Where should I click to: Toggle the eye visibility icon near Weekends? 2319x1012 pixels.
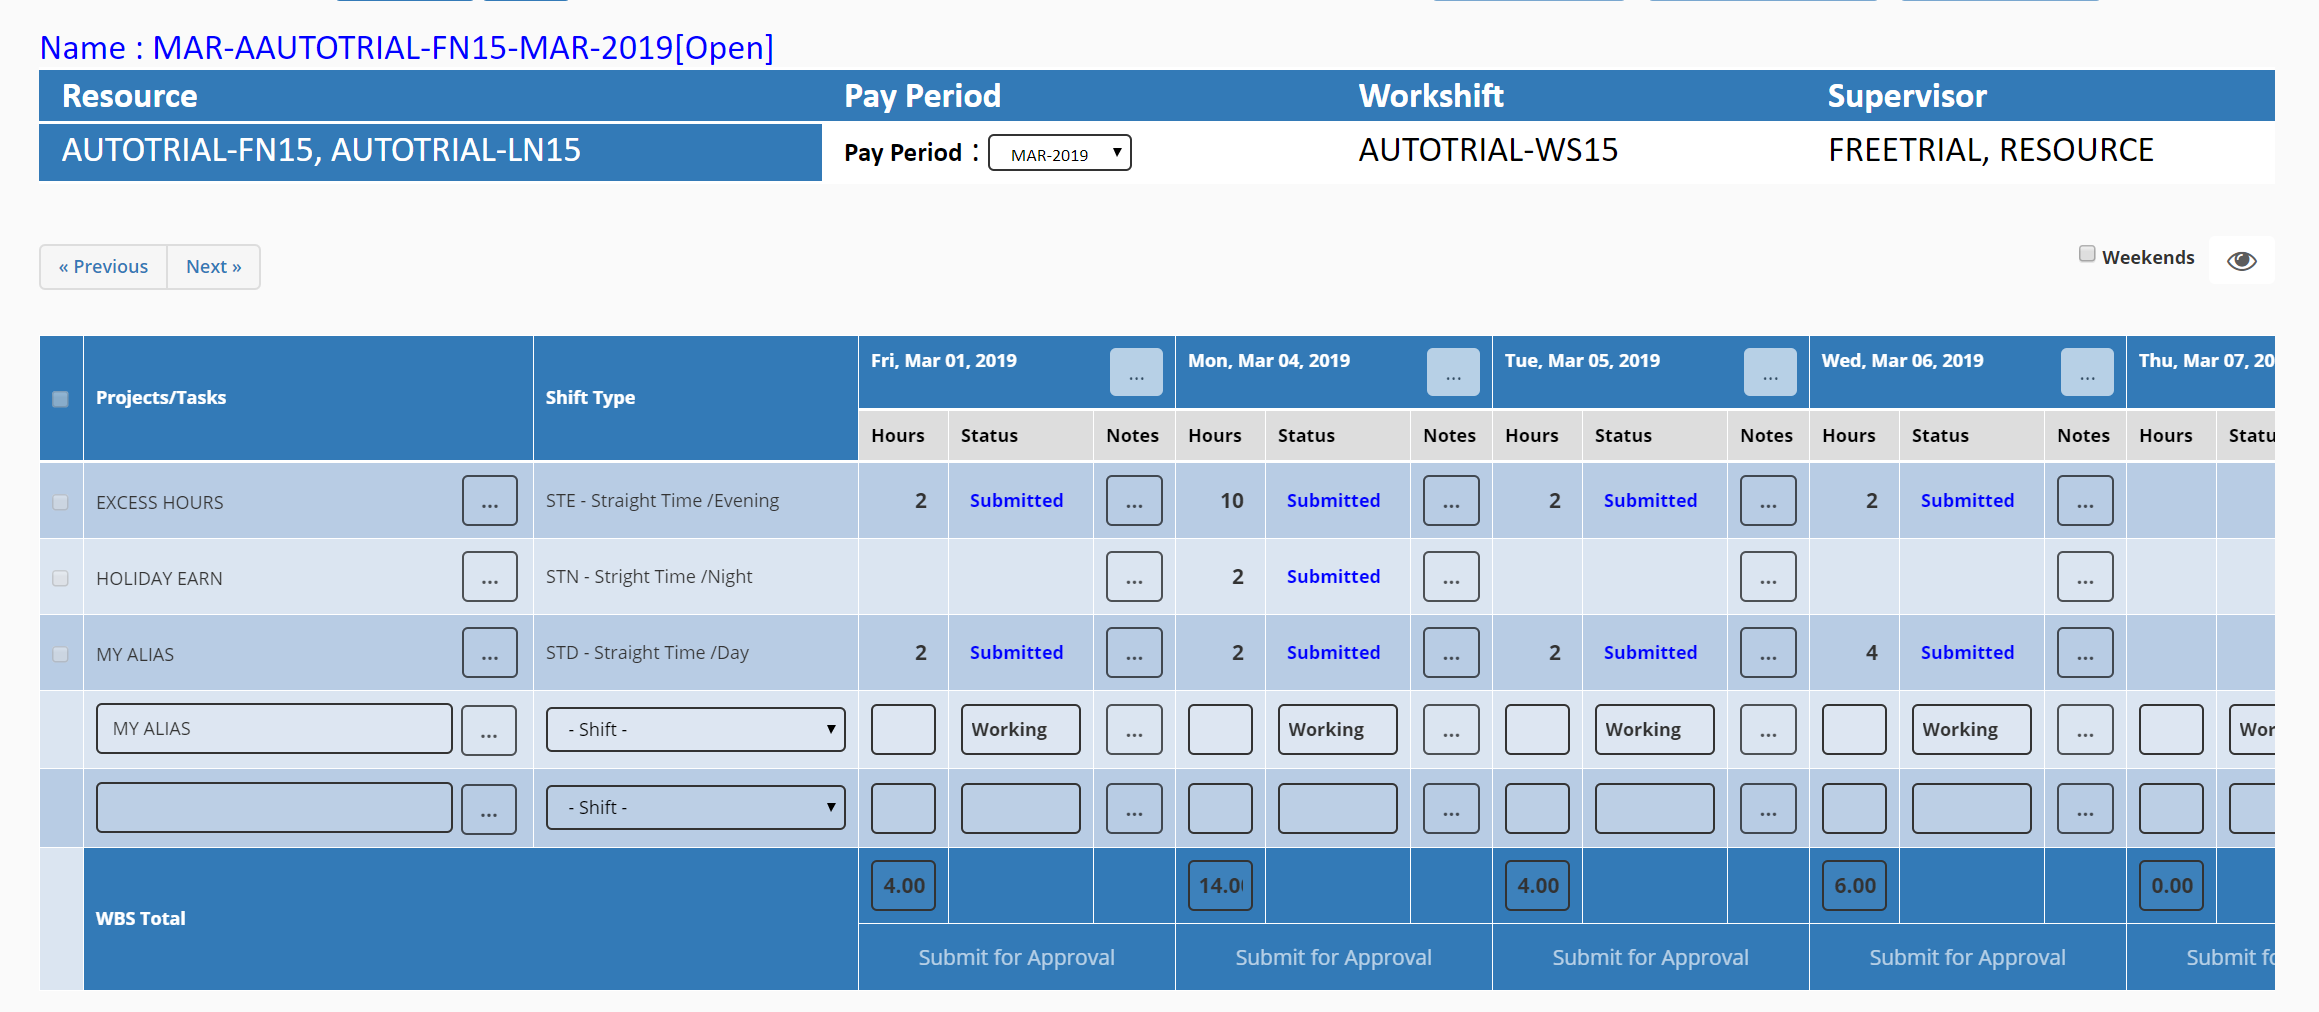pyautogui.click(x=2241, y=259)
